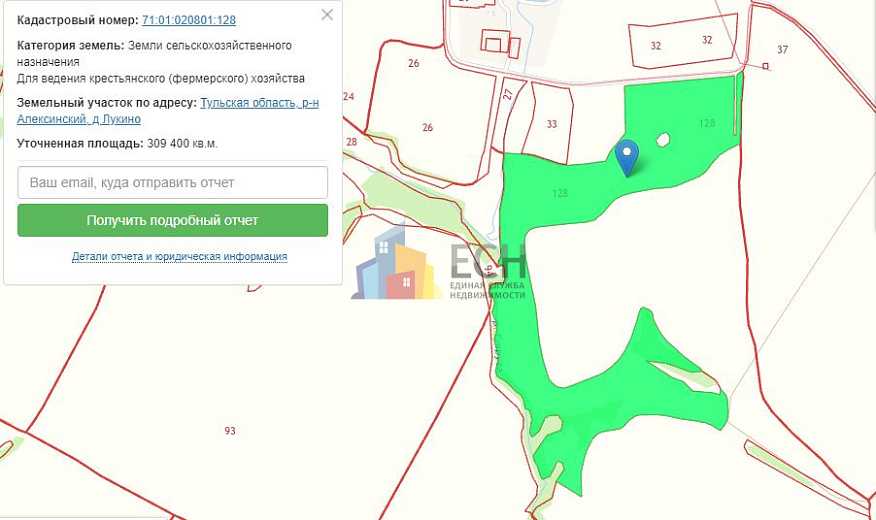
Task: Click the email input field
Action: click(172, 183)
